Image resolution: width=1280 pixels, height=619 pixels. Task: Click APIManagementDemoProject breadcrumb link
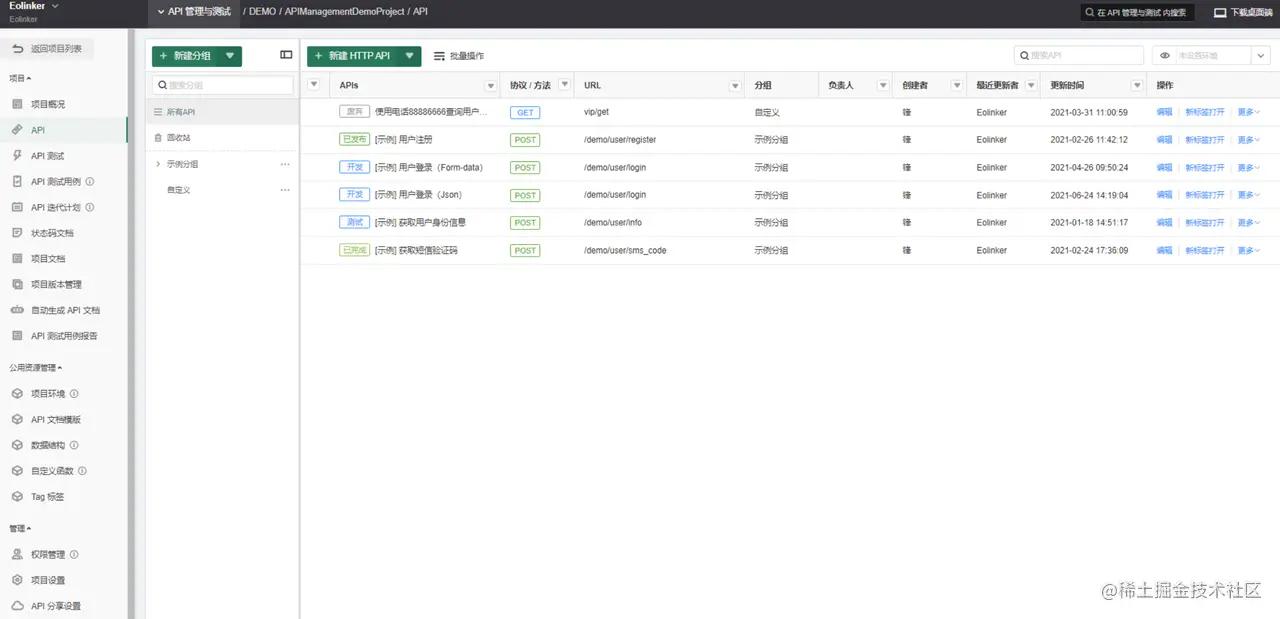[345, 12]
